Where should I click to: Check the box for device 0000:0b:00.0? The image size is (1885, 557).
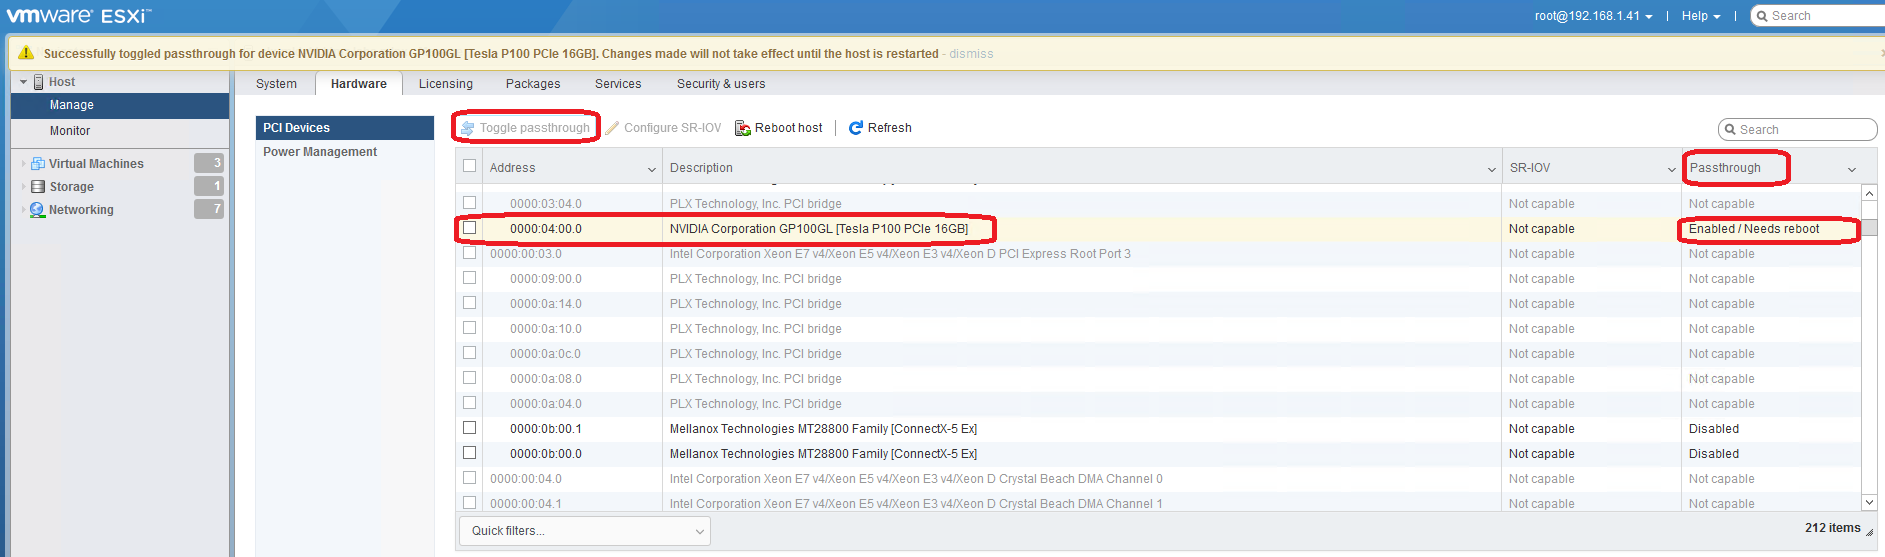[x=470, y=453]
